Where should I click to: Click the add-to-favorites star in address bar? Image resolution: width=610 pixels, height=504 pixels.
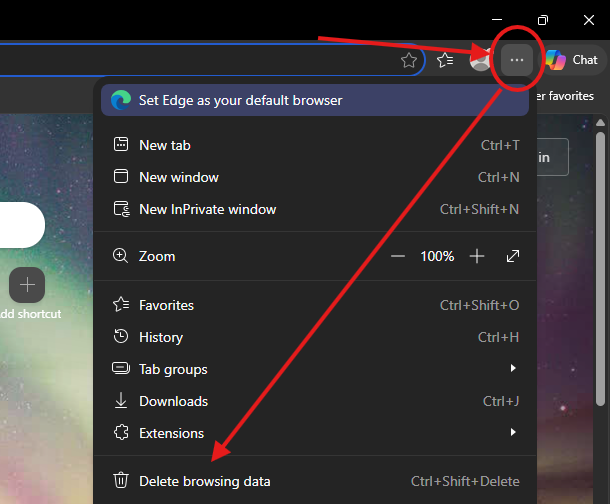(409, 60)
